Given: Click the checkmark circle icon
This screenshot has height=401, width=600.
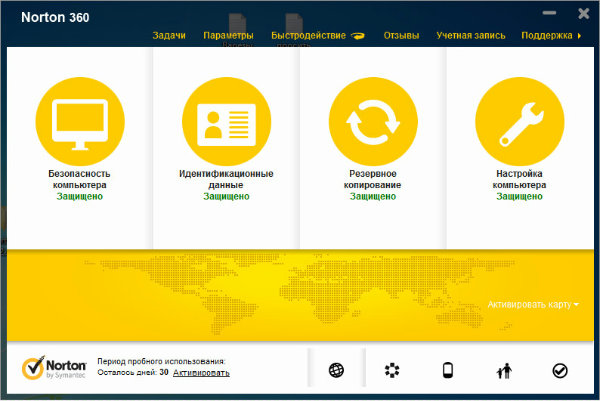Looking at the screenshot, I should coord(559,371).
